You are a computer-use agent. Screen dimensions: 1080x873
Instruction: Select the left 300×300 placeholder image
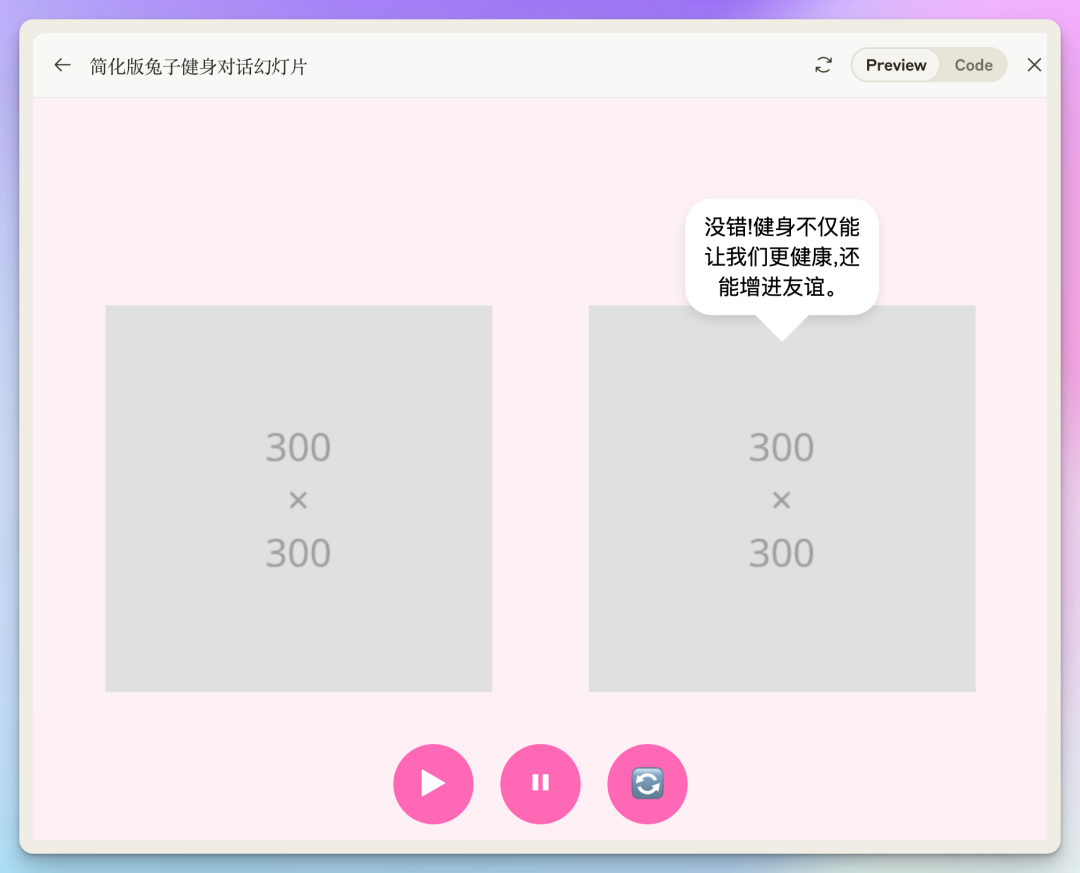click(298, 620)
